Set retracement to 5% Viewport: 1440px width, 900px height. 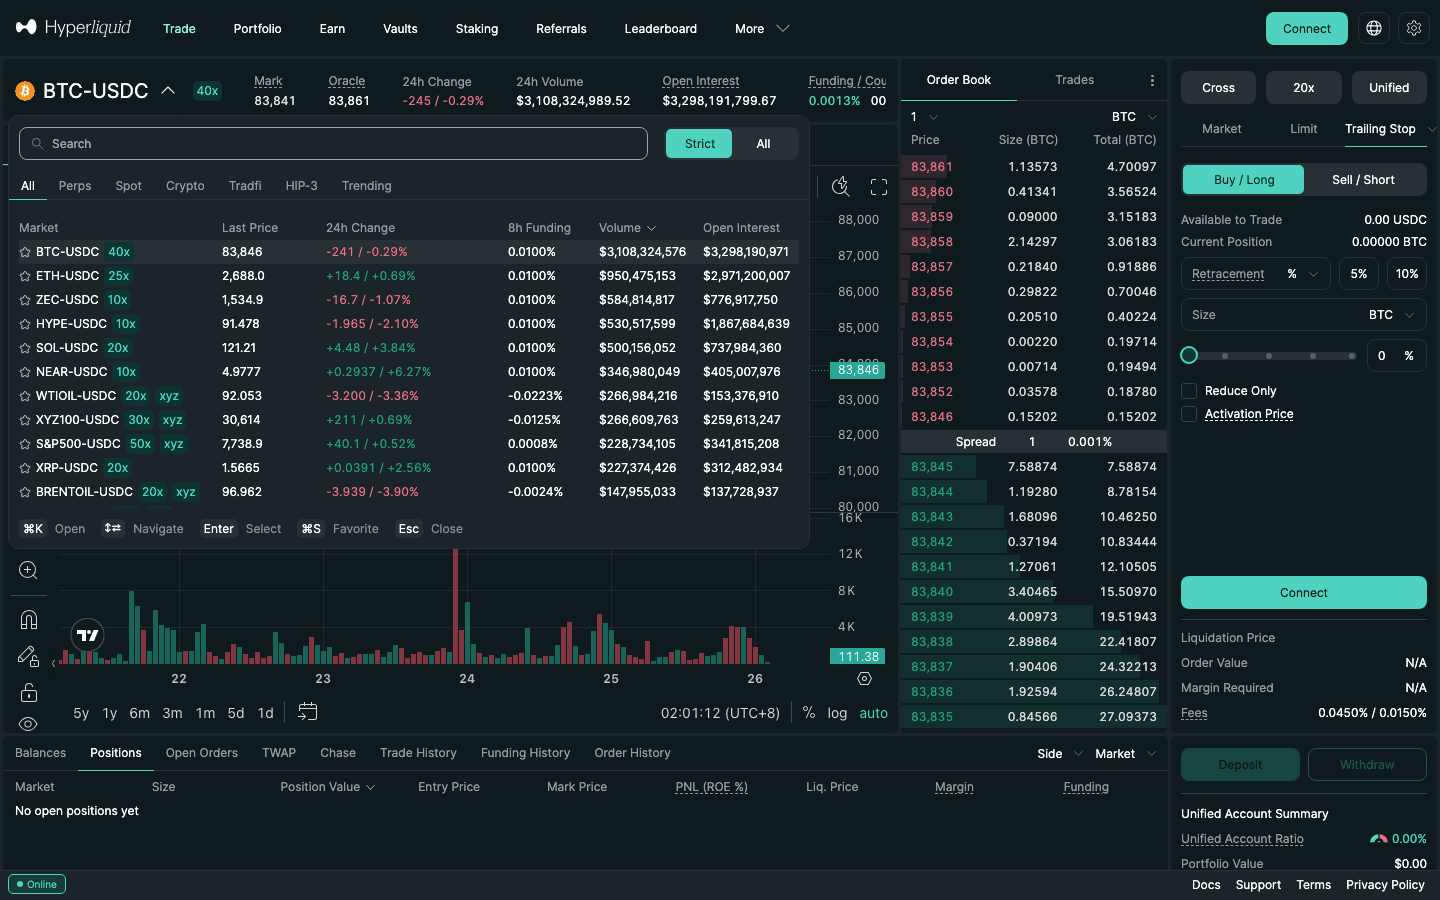click(x=1359, y=274)
